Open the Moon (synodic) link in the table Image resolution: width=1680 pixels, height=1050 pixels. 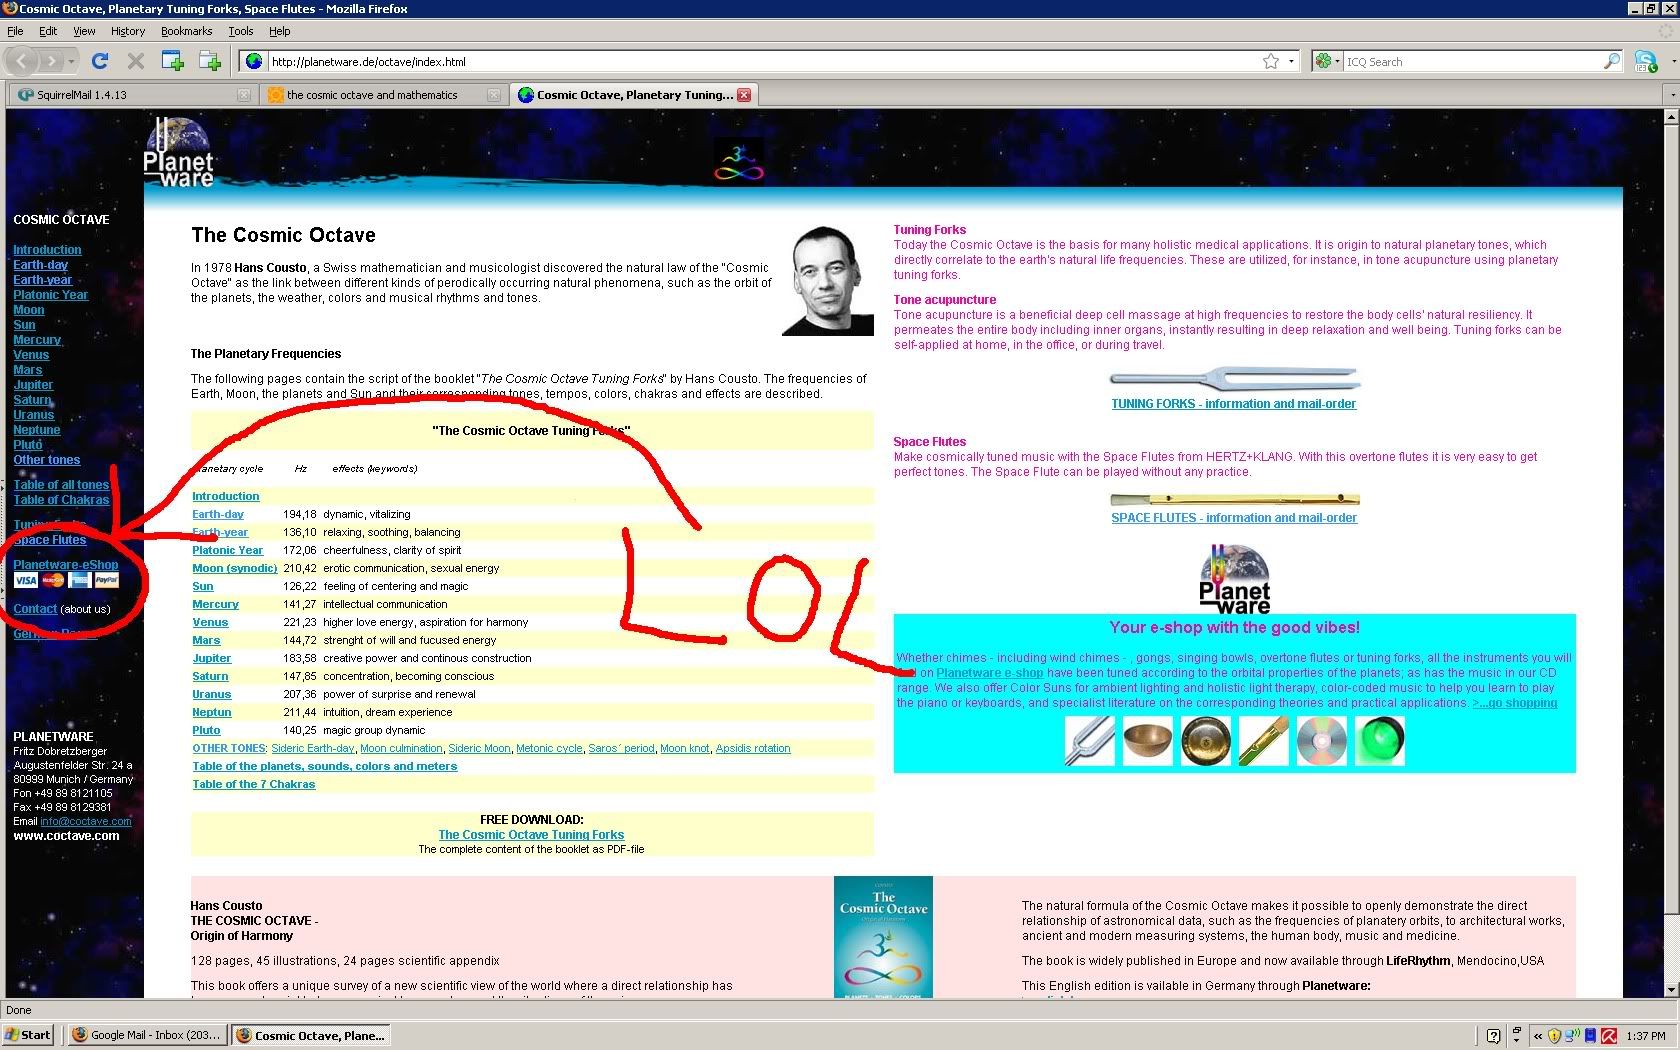(235, 568)
